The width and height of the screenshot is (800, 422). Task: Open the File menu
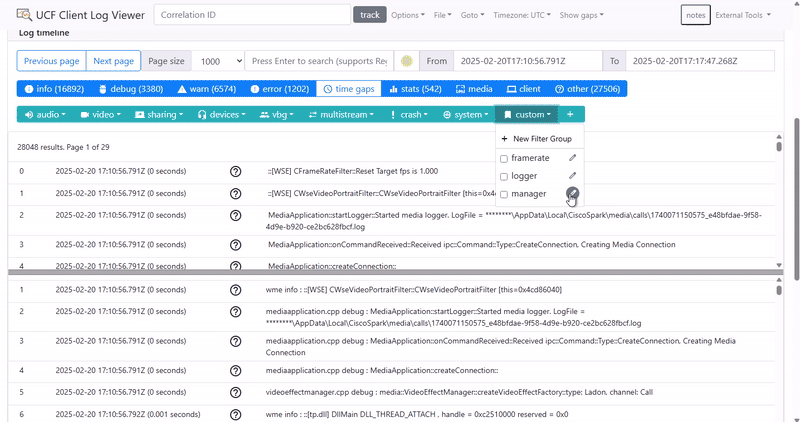442,15
